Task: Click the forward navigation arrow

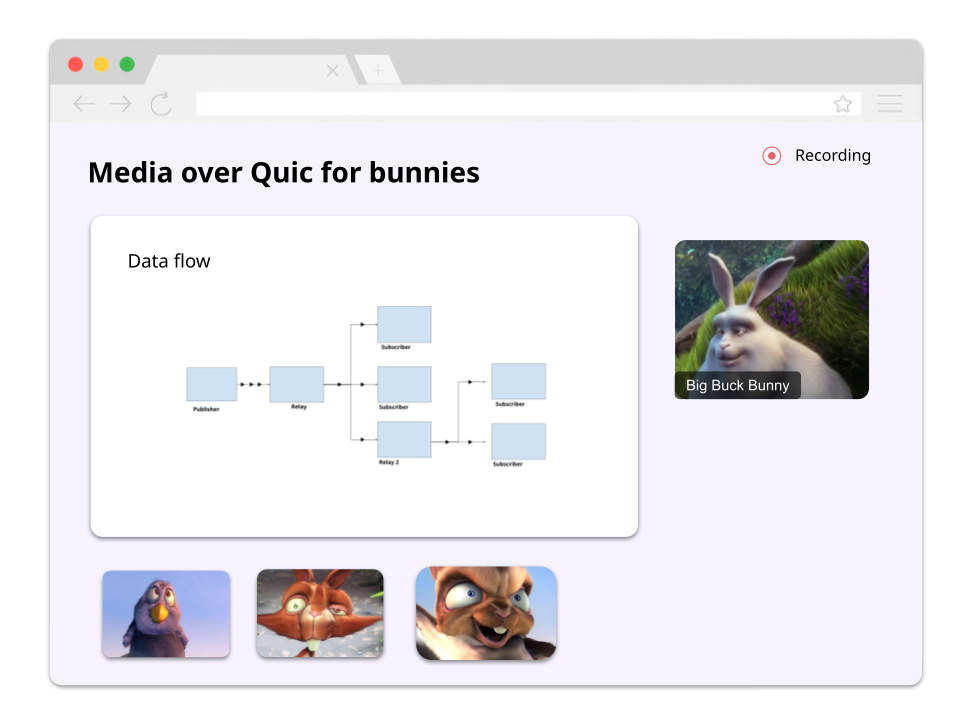Action: [120, 104]
